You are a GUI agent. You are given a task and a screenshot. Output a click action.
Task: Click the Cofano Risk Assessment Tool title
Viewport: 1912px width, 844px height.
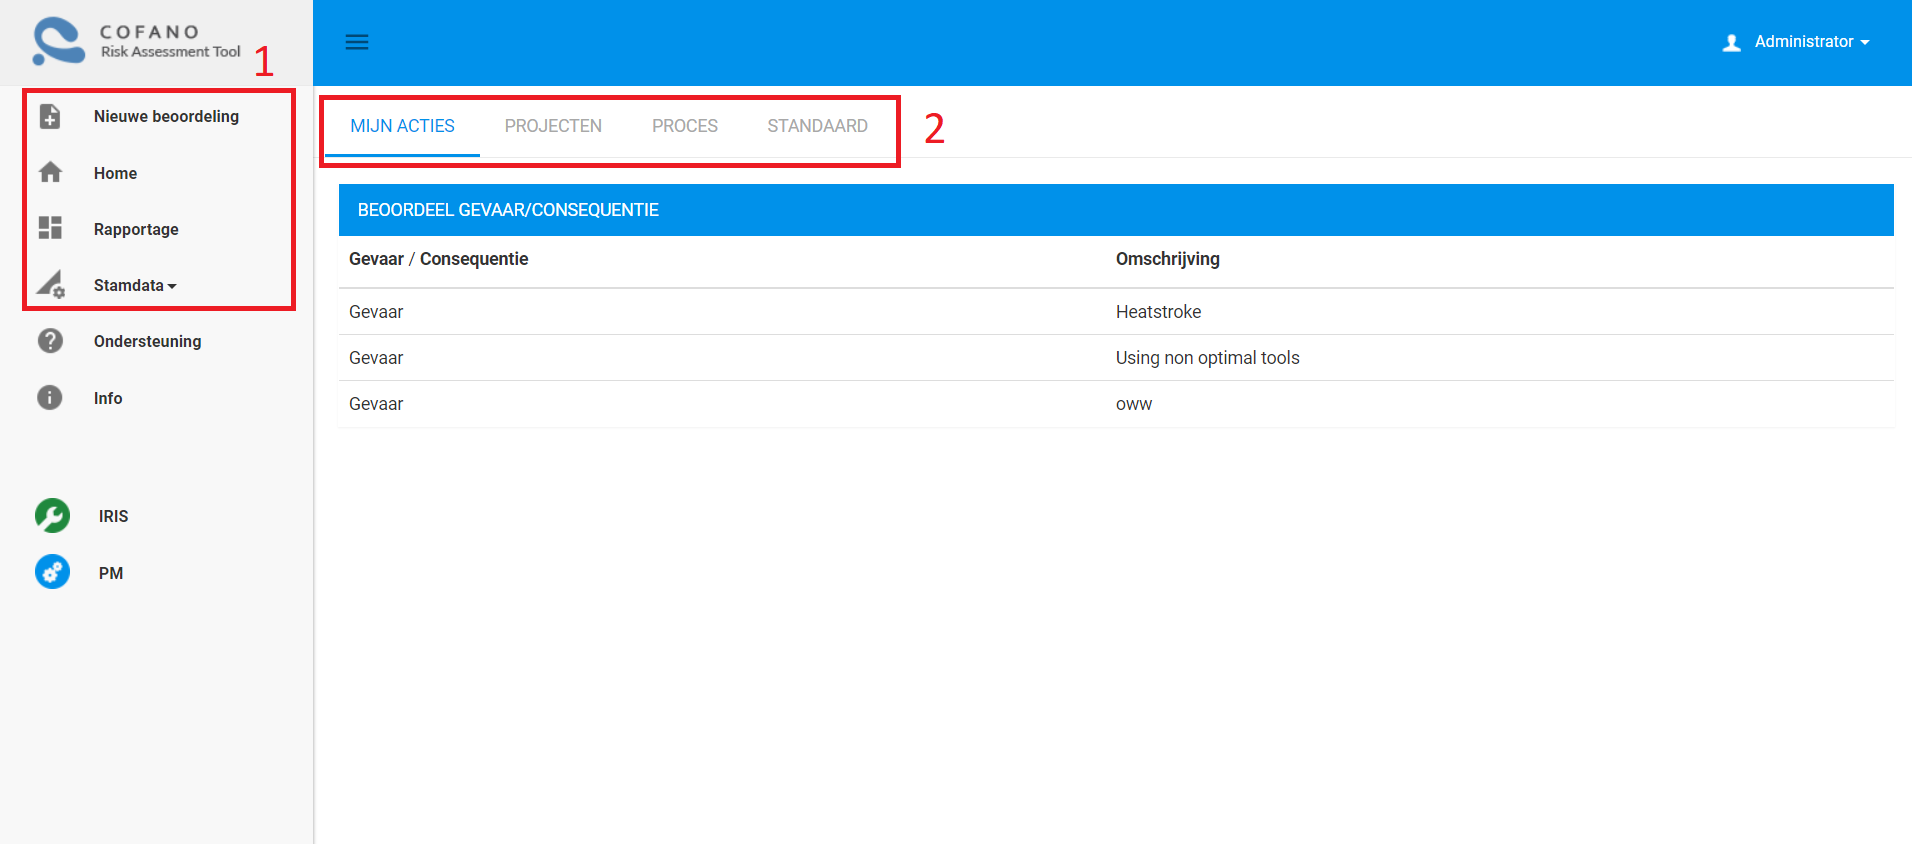click(170, 41)
